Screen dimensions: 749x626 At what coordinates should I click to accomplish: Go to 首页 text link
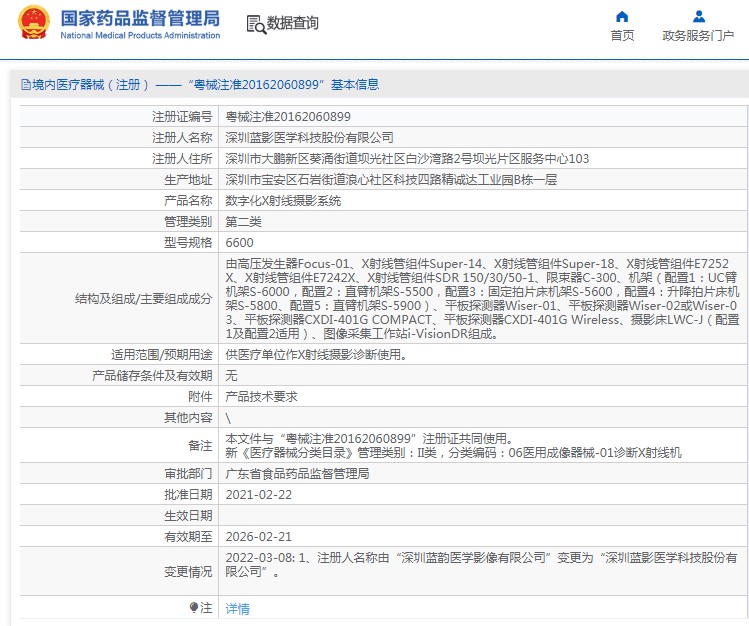click(622, 36)
